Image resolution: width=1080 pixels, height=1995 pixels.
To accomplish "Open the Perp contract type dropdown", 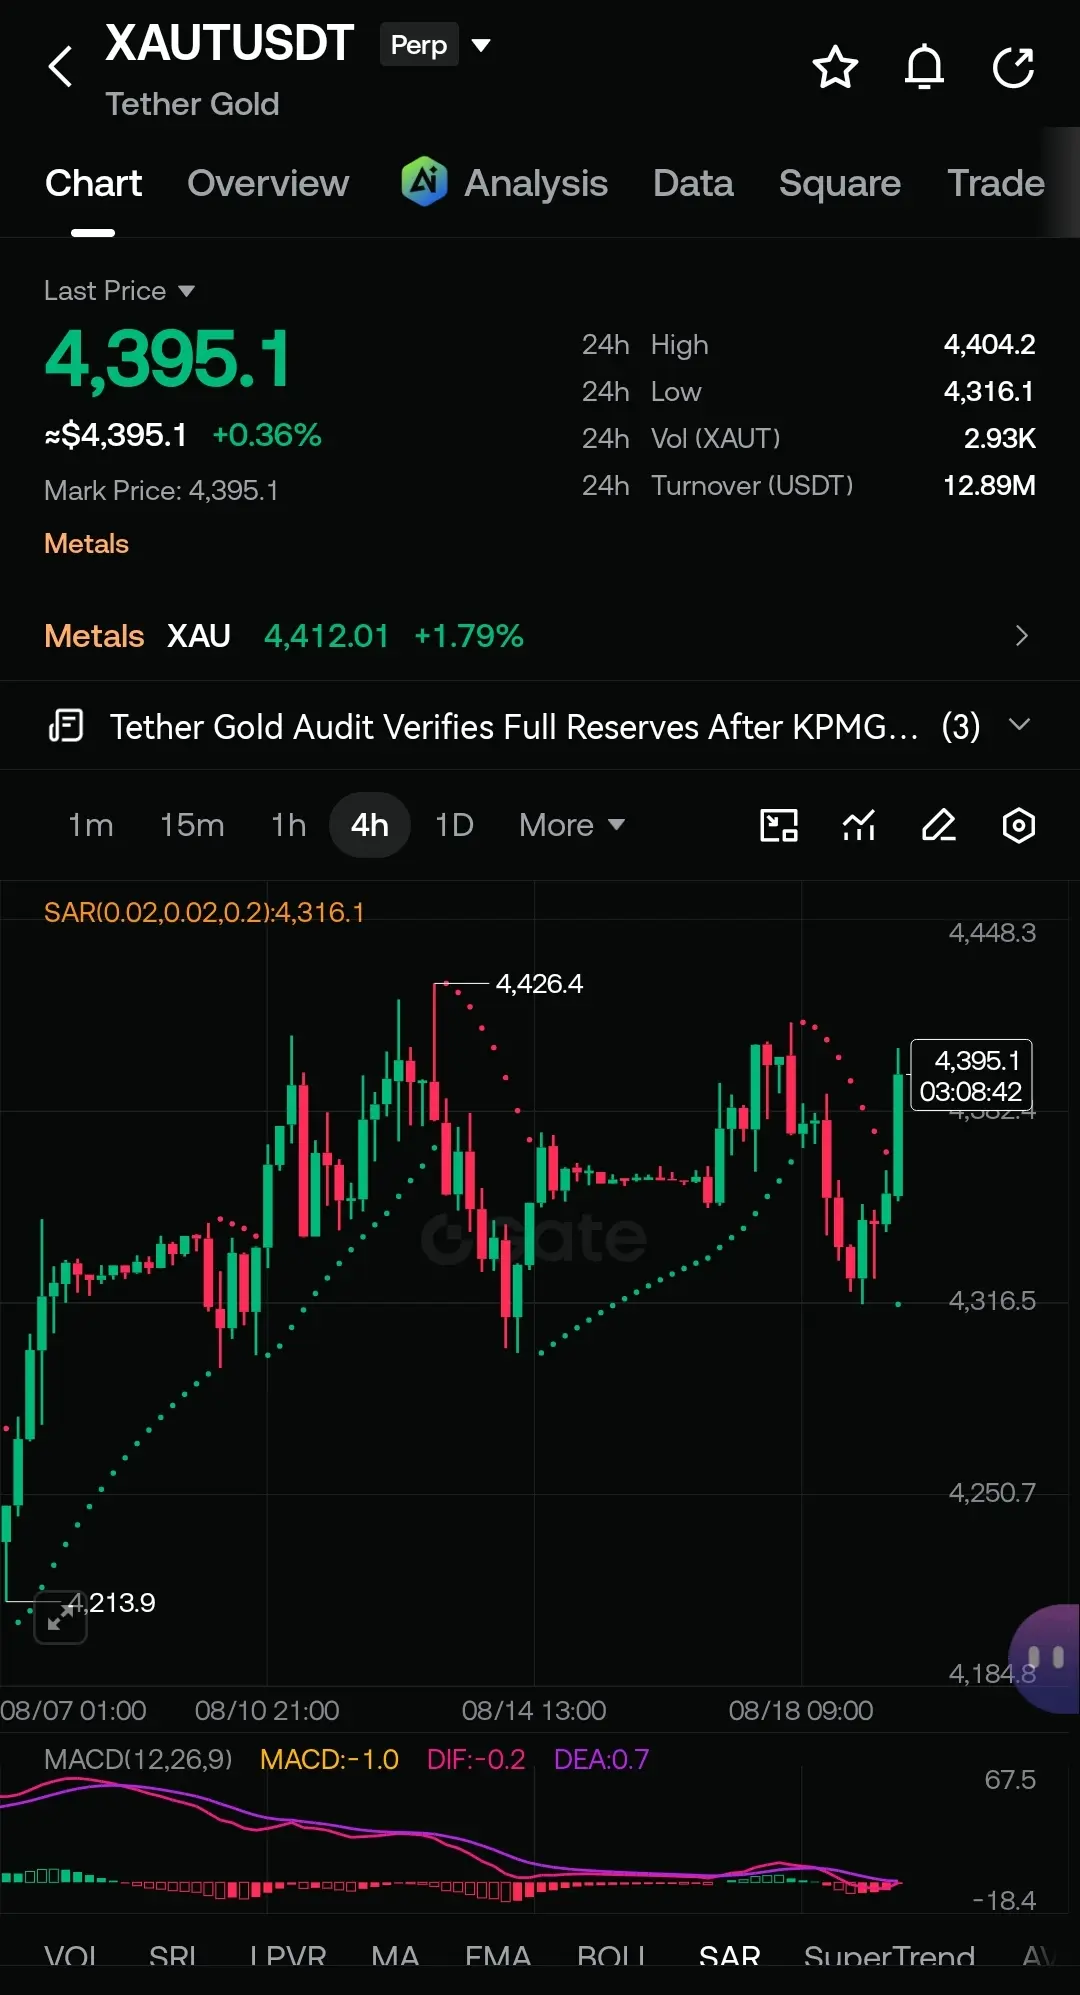I will pyautogui.click(x=481, y=45).
